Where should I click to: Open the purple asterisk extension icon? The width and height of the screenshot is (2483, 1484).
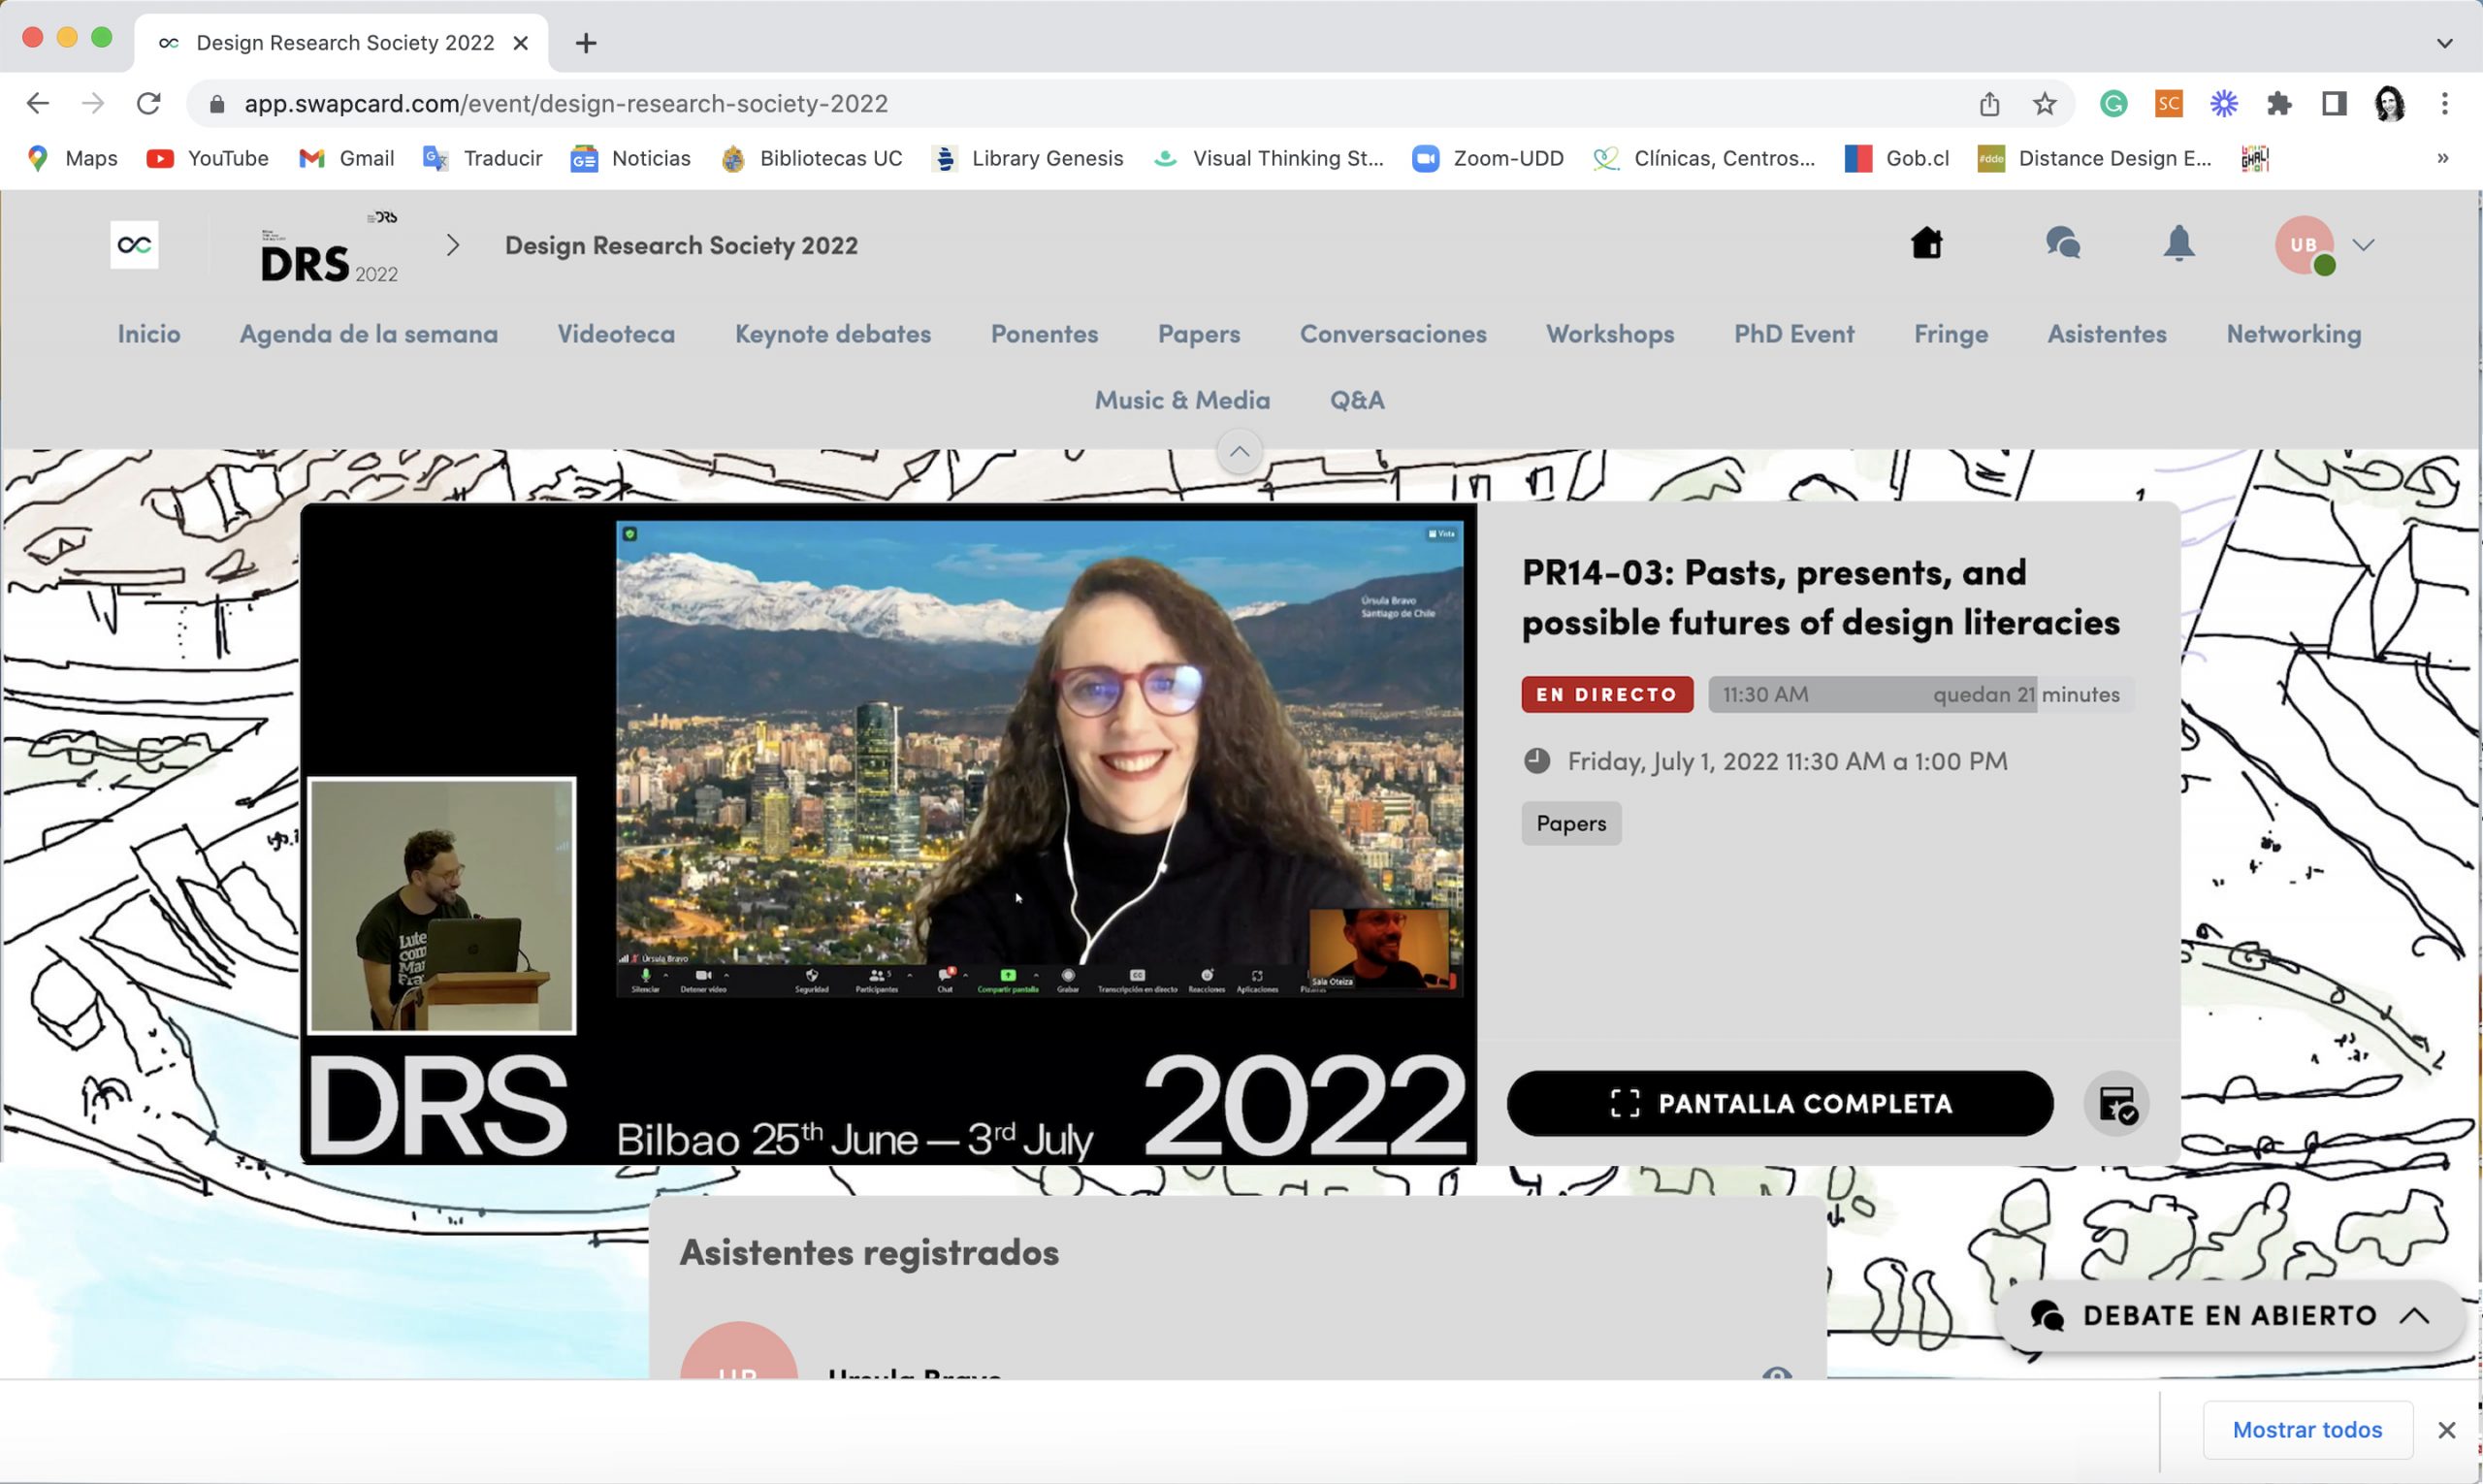pos(2223,103)
